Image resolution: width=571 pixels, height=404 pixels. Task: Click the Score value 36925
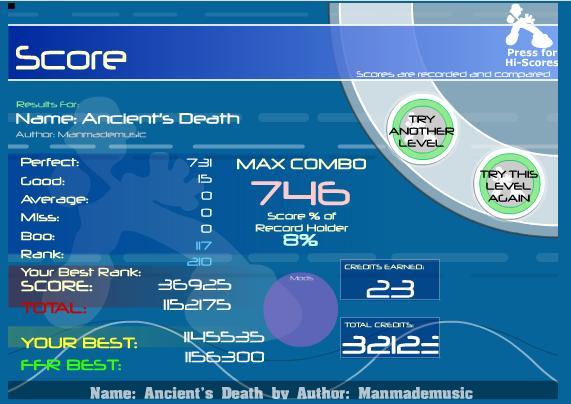pyautogui.click(x=195, y=285)
